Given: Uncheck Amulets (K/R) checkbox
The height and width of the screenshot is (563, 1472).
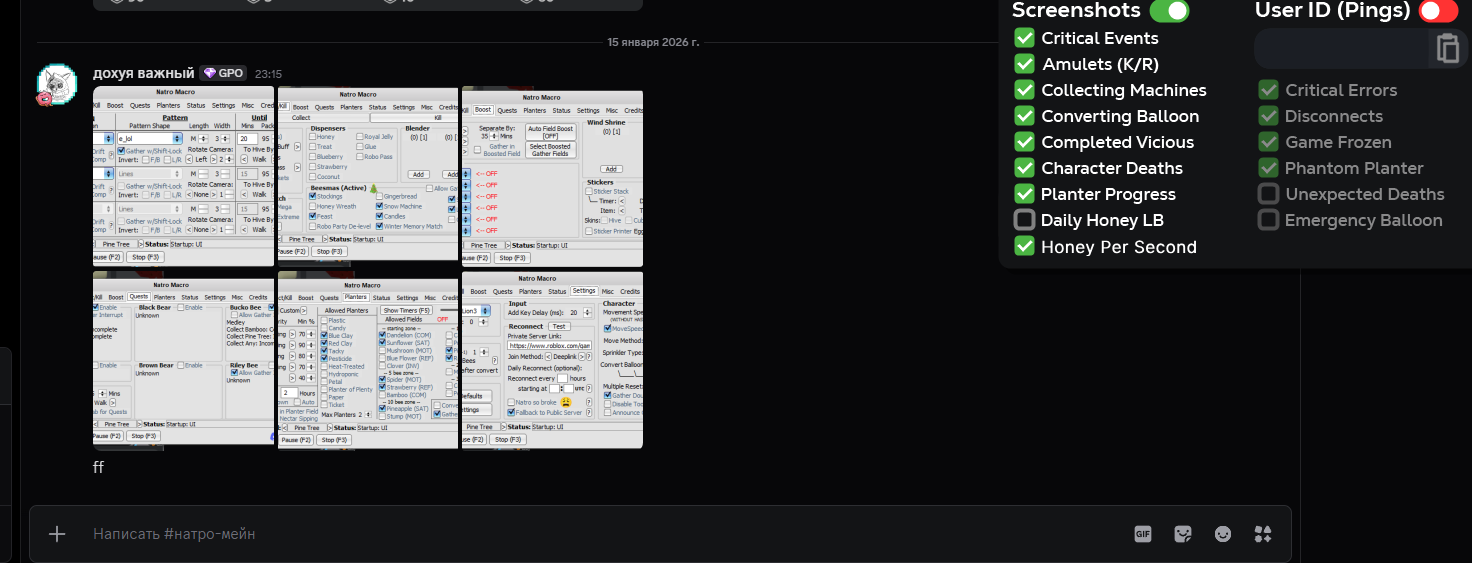Looking at the screenshot, I should coord(1024,64).
